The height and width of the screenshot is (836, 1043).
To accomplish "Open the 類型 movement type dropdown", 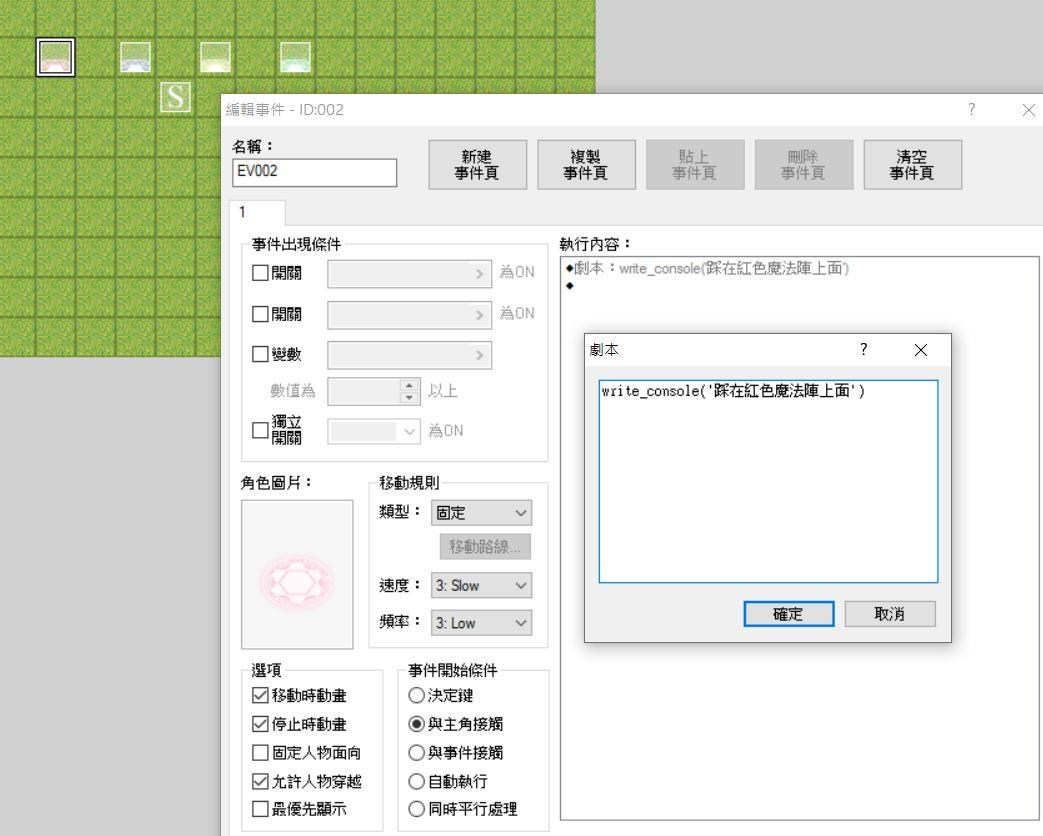I will point(482,513).
